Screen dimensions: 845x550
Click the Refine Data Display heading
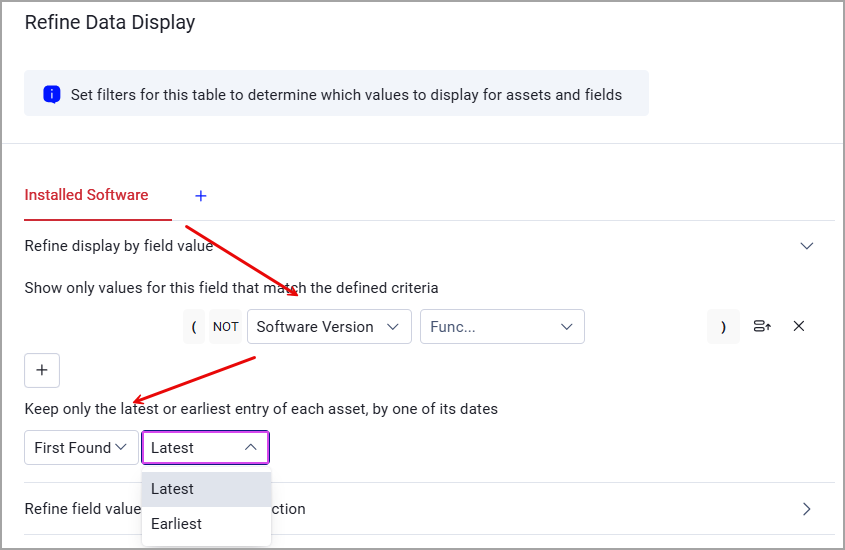110,23
